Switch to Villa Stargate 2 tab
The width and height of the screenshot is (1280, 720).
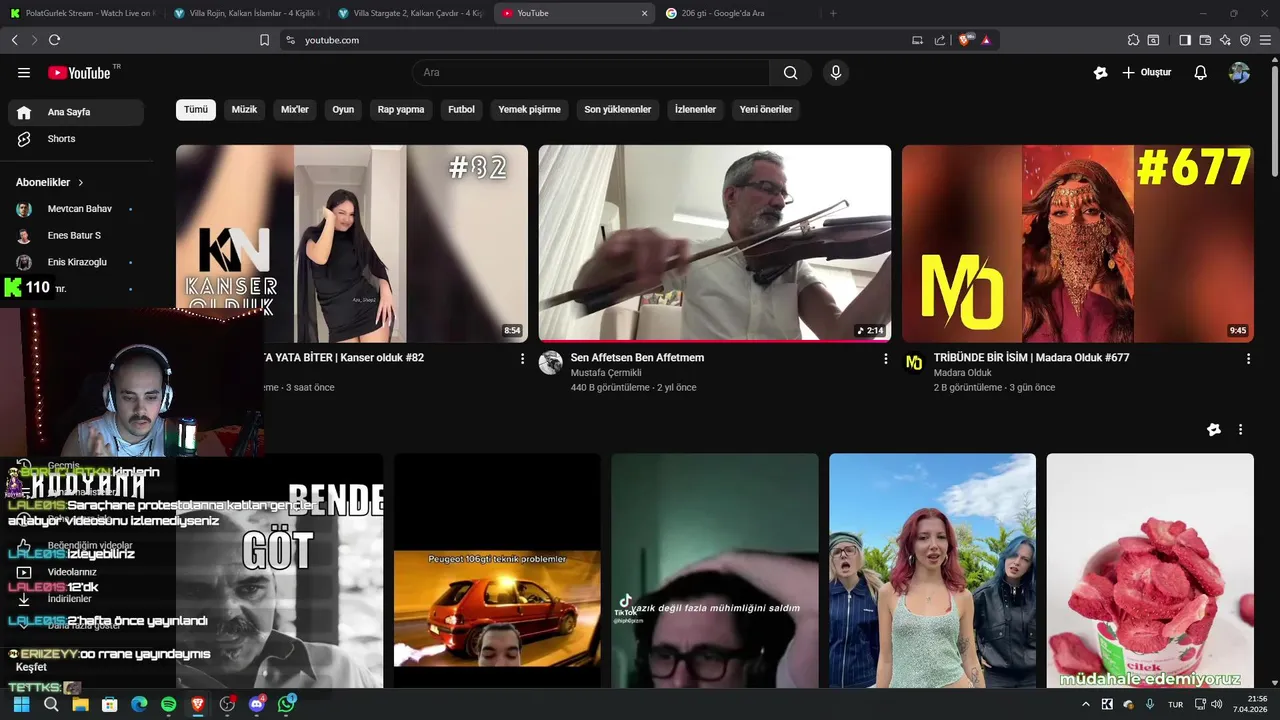[410, 13]
